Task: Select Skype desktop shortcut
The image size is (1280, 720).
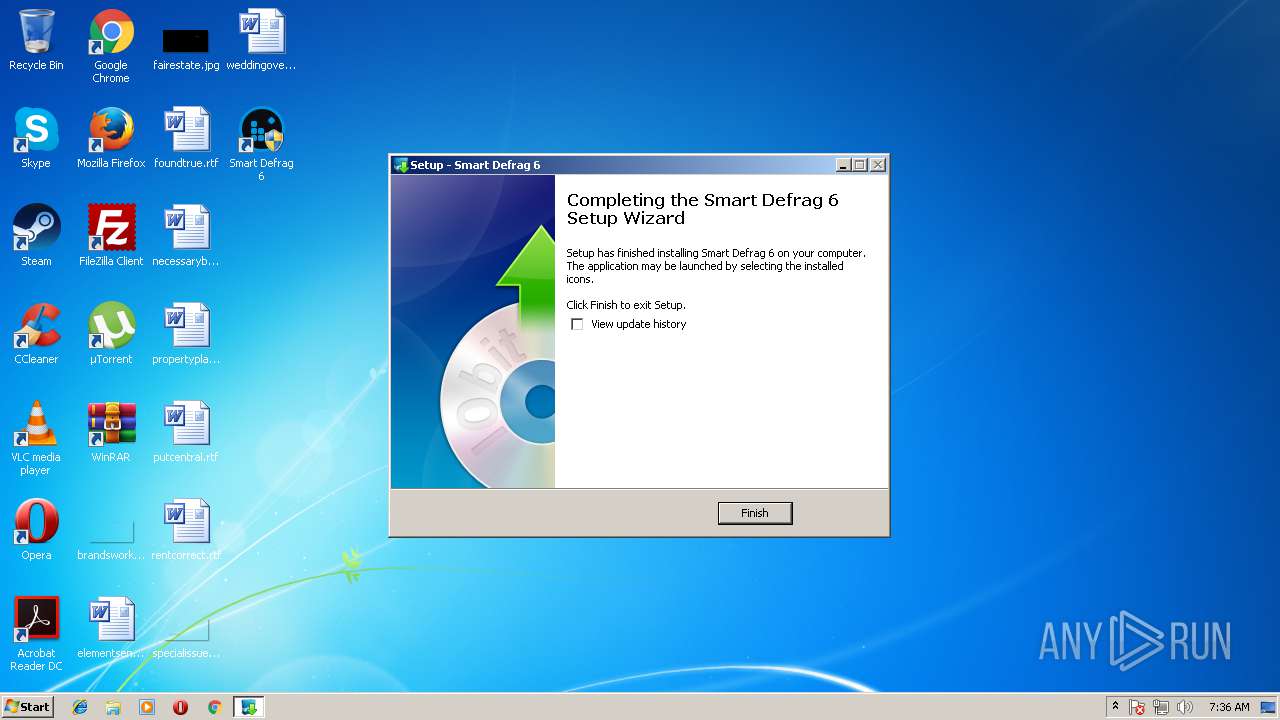Action: pyautogui.click(x=36, y=138)
